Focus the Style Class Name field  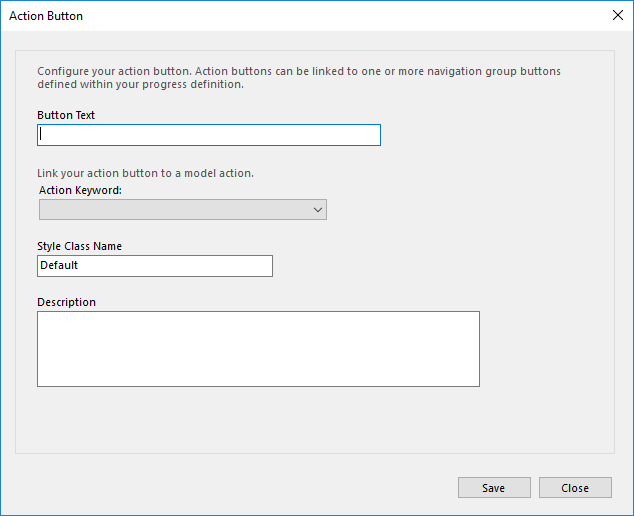pyautogui.click(x=154, y=266)
